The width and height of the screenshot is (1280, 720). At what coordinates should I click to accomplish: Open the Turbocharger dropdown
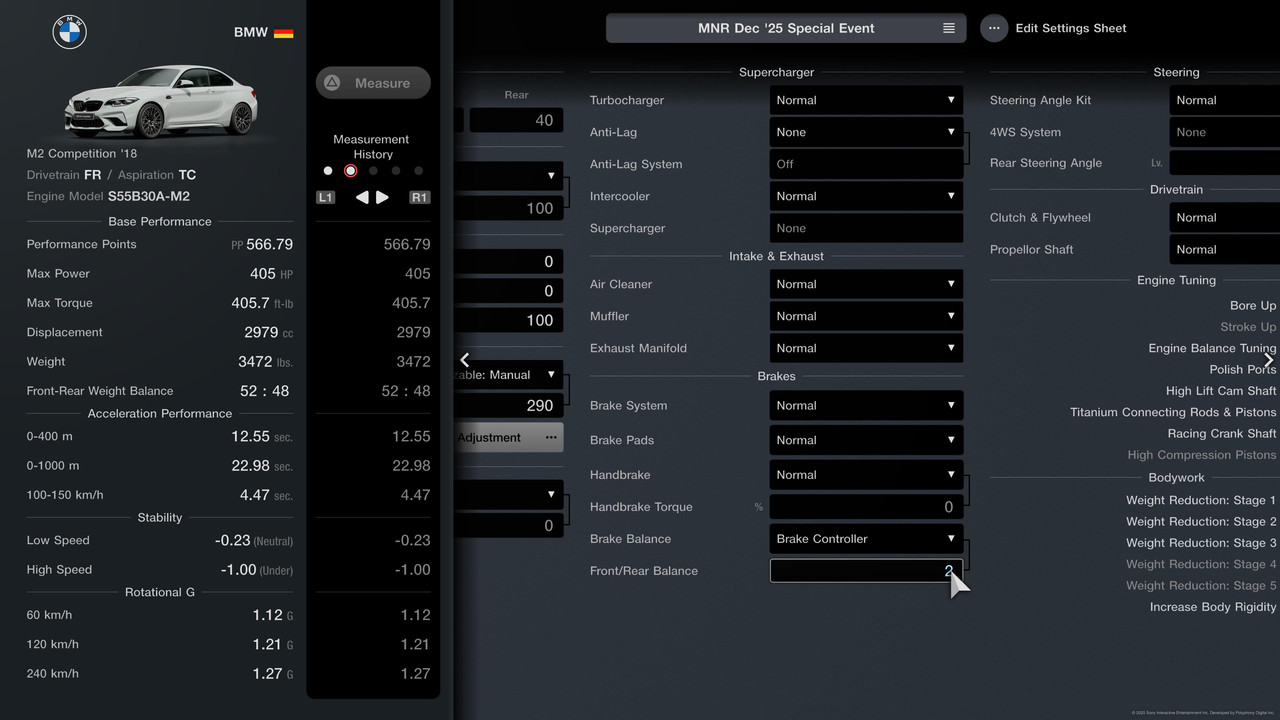pyautogui.click(x=865, y=100)
